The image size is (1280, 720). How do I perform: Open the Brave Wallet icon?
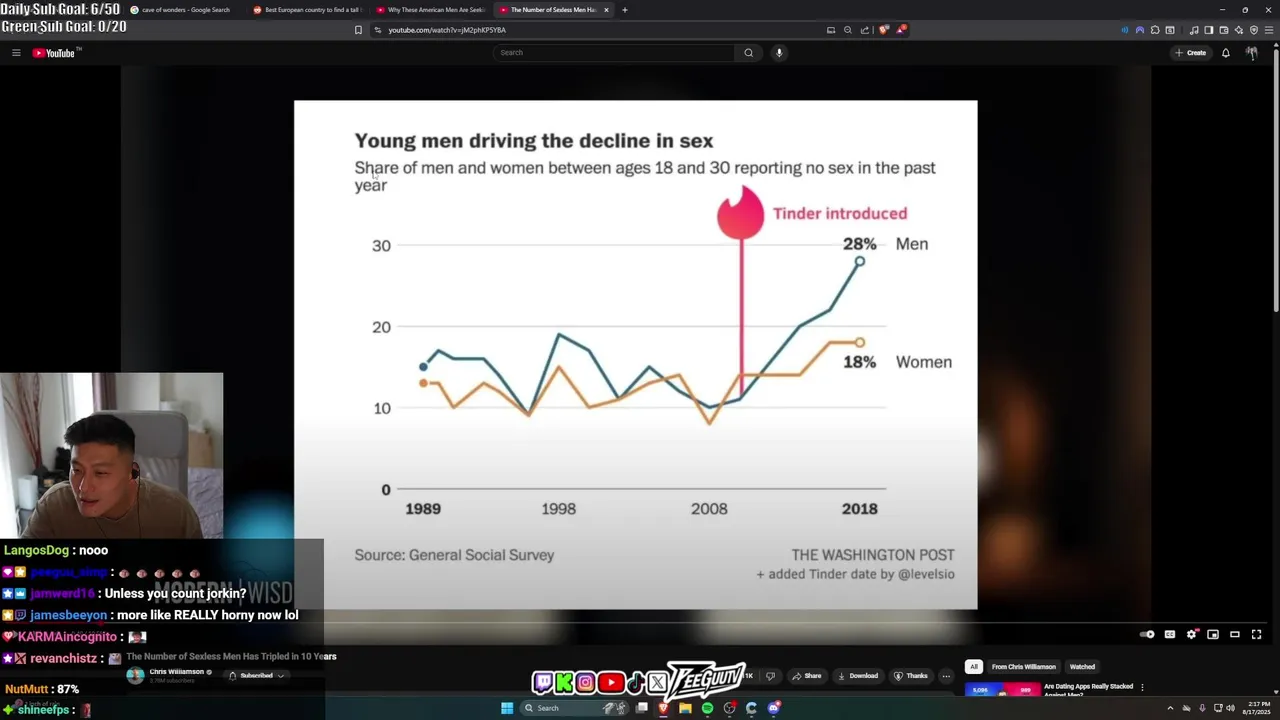click(1224, 30)
